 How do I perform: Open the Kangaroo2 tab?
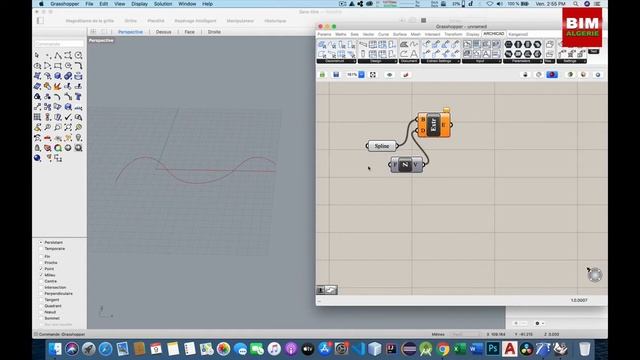point(518,34)
